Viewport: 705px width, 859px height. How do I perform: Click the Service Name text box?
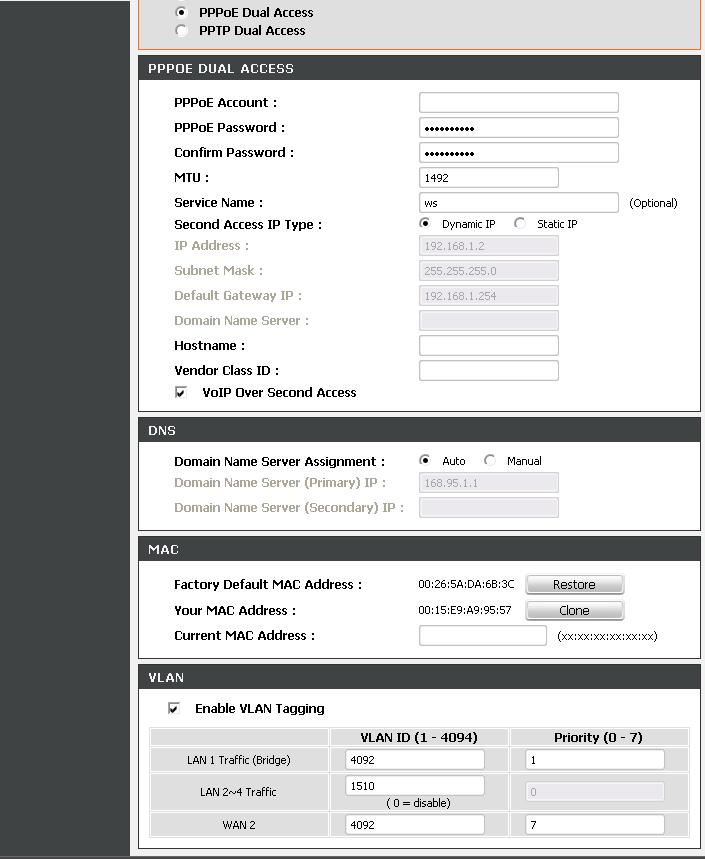(518, 203)
